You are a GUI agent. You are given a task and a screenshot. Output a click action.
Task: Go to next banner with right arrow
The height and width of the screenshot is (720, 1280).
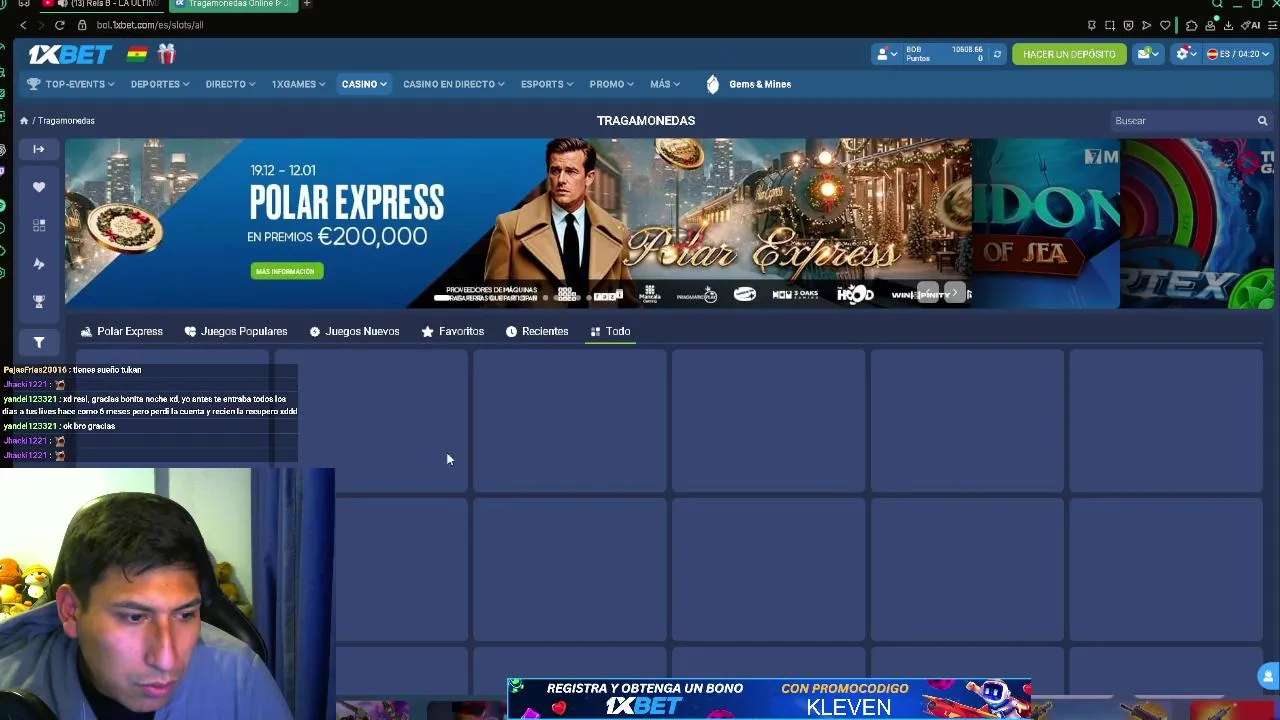pos(955,293)
